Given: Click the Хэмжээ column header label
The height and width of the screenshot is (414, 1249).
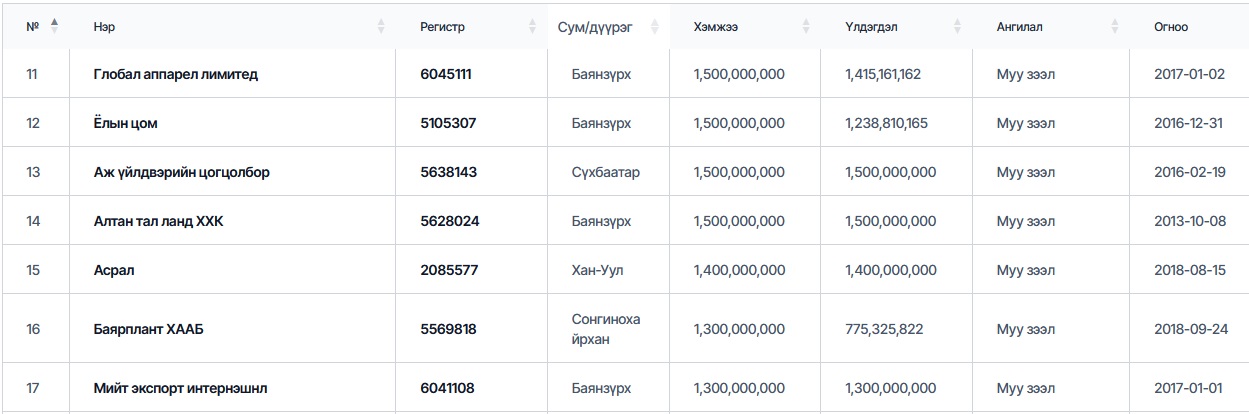Looking at the screenshot, I should (715, 27).
